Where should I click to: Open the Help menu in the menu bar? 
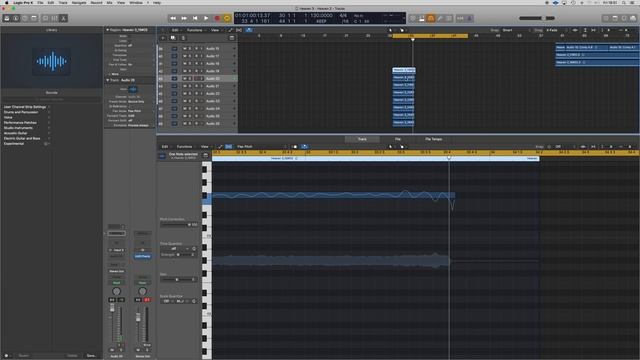tap(157, 2)
